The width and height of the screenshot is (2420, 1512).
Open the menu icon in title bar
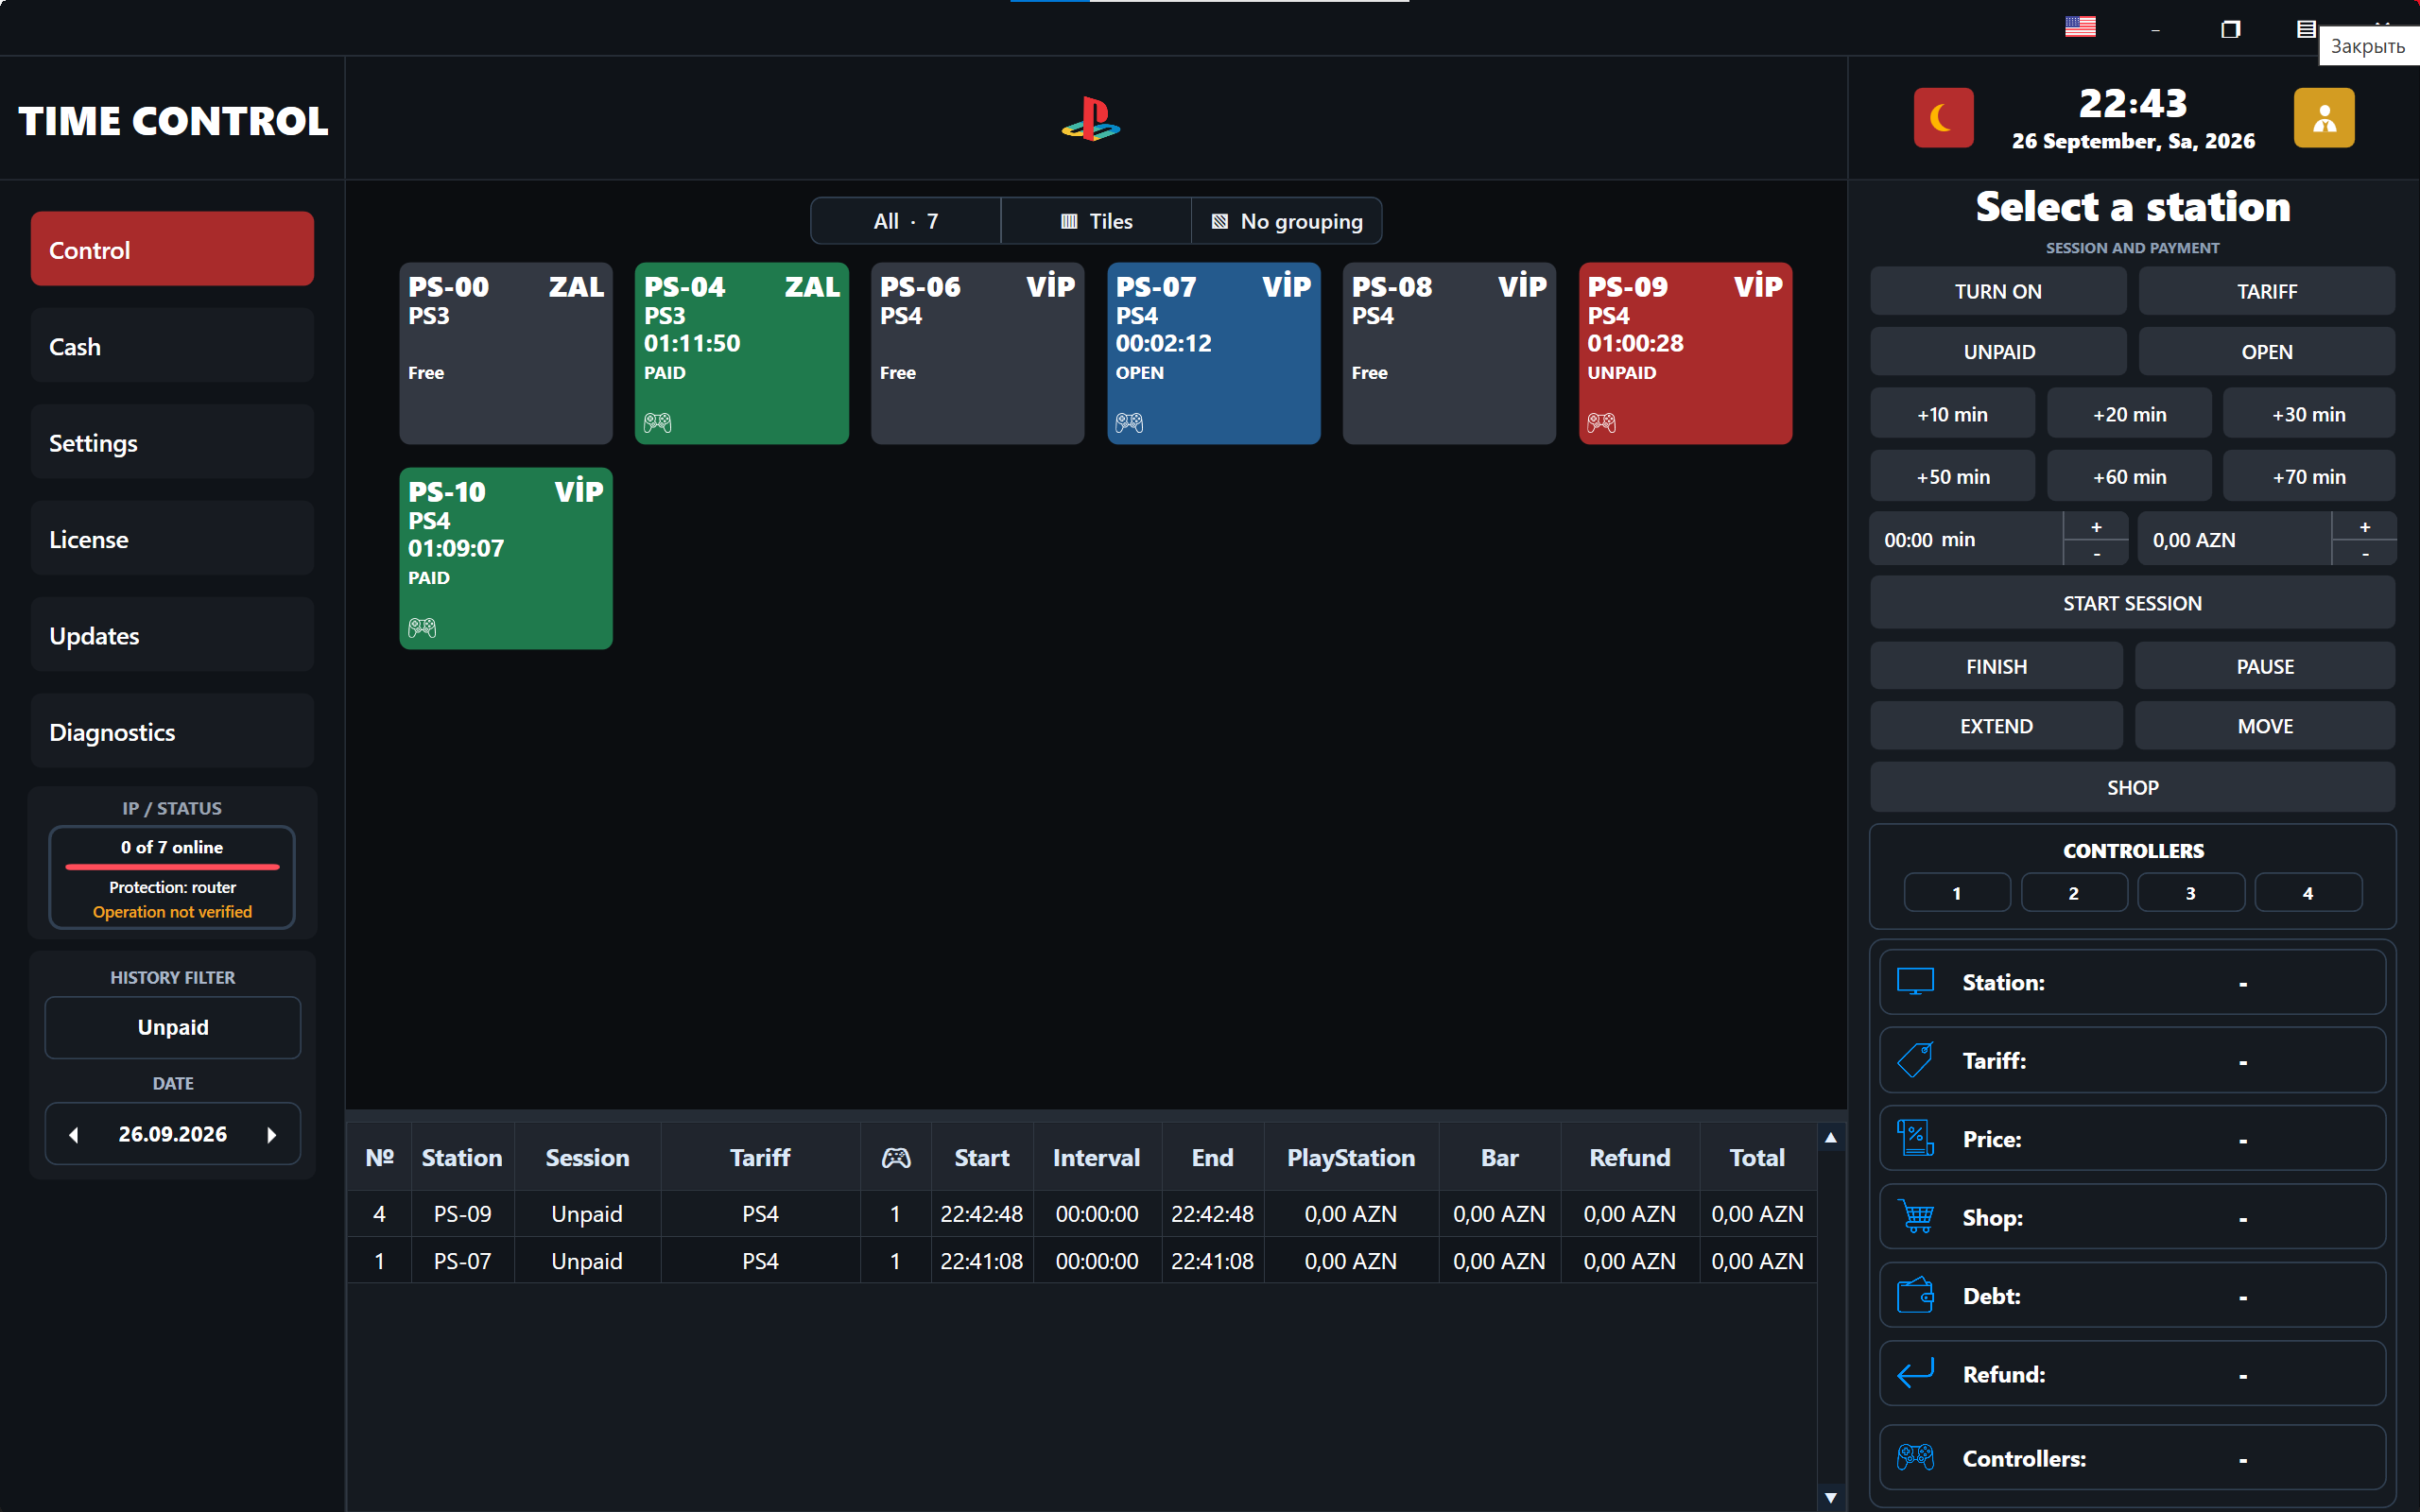tap(2306, 28)
